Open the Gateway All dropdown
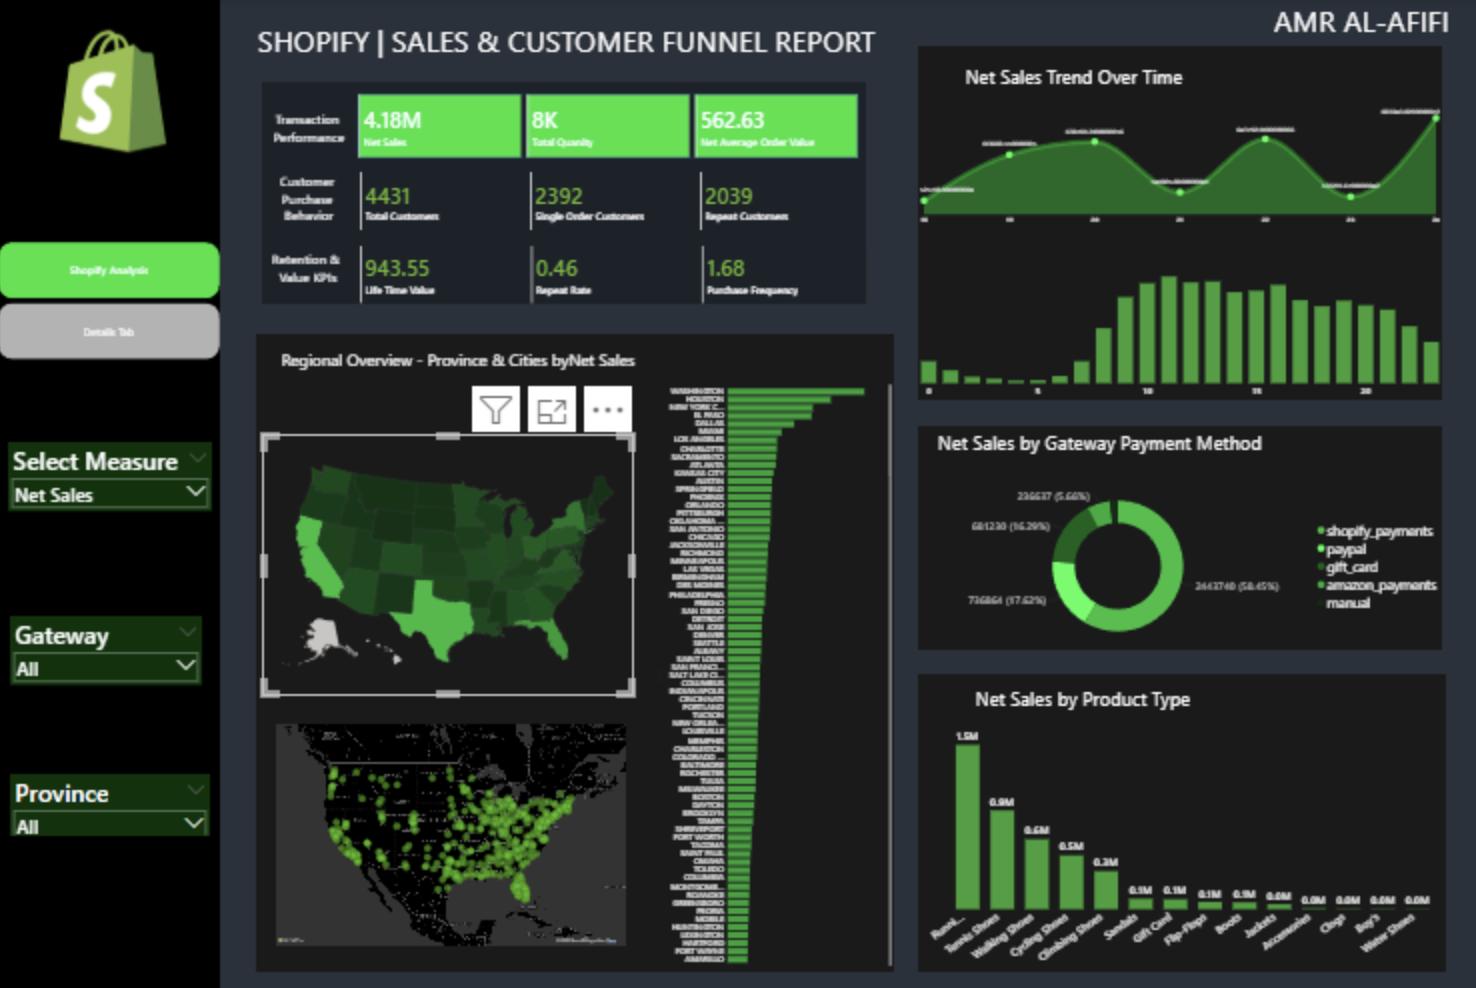Screen dimensions: 1476x988 click(105, 668)
